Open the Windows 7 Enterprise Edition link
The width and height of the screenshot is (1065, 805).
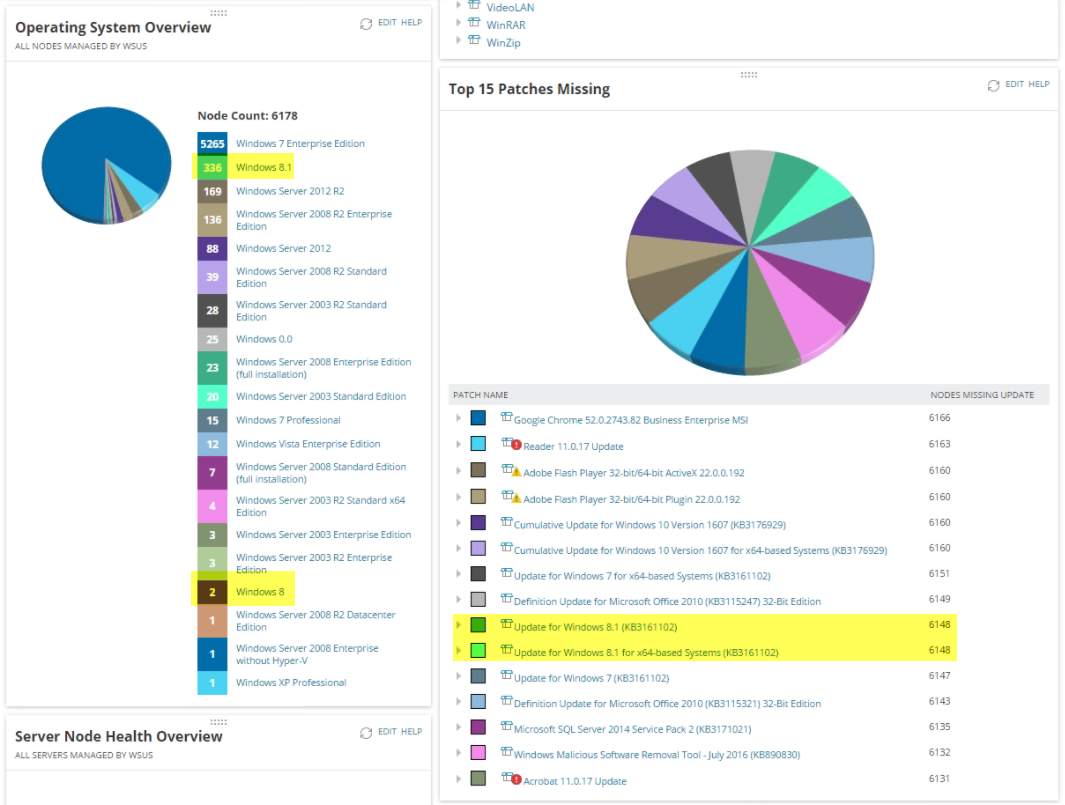[300, 144]
